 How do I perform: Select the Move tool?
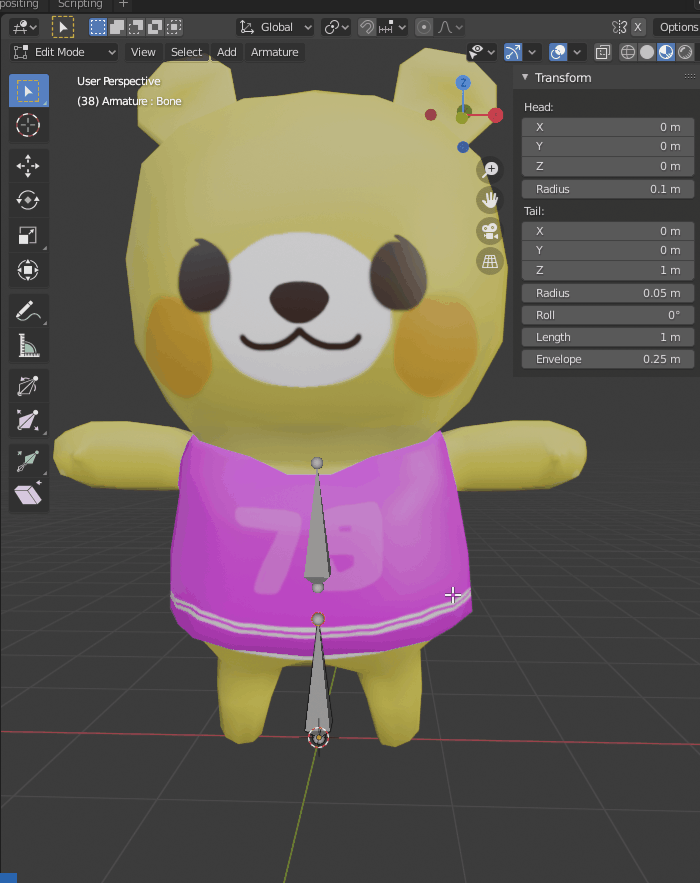[28, 166]
